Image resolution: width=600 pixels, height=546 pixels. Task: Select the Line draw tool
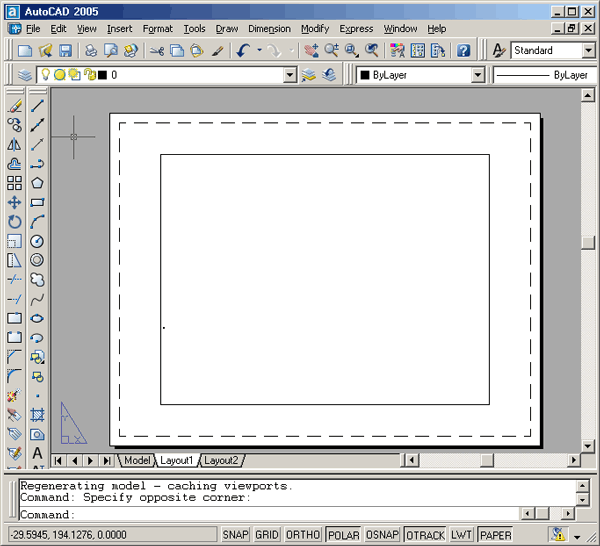tap(37, 106)
